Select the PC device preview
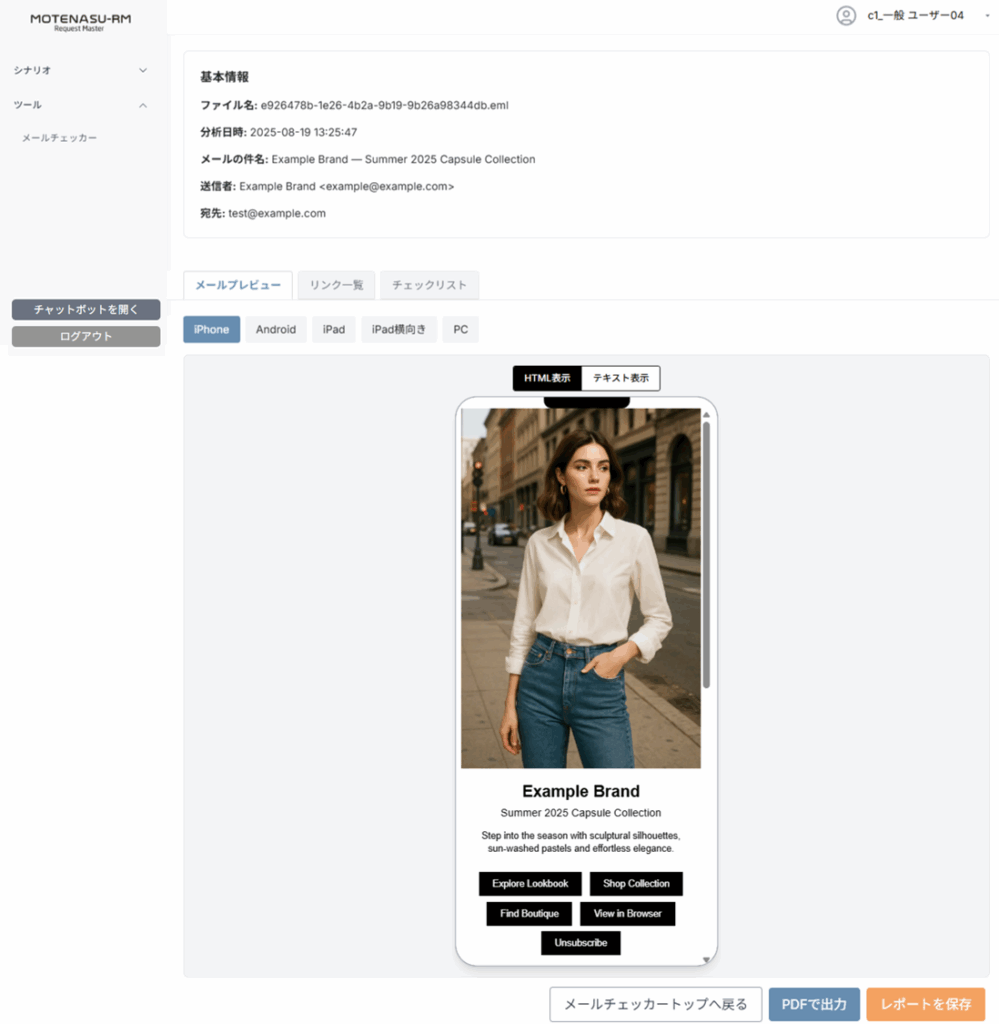The height and width of the screenshot is (1024, 999). (x=460, y=329)
